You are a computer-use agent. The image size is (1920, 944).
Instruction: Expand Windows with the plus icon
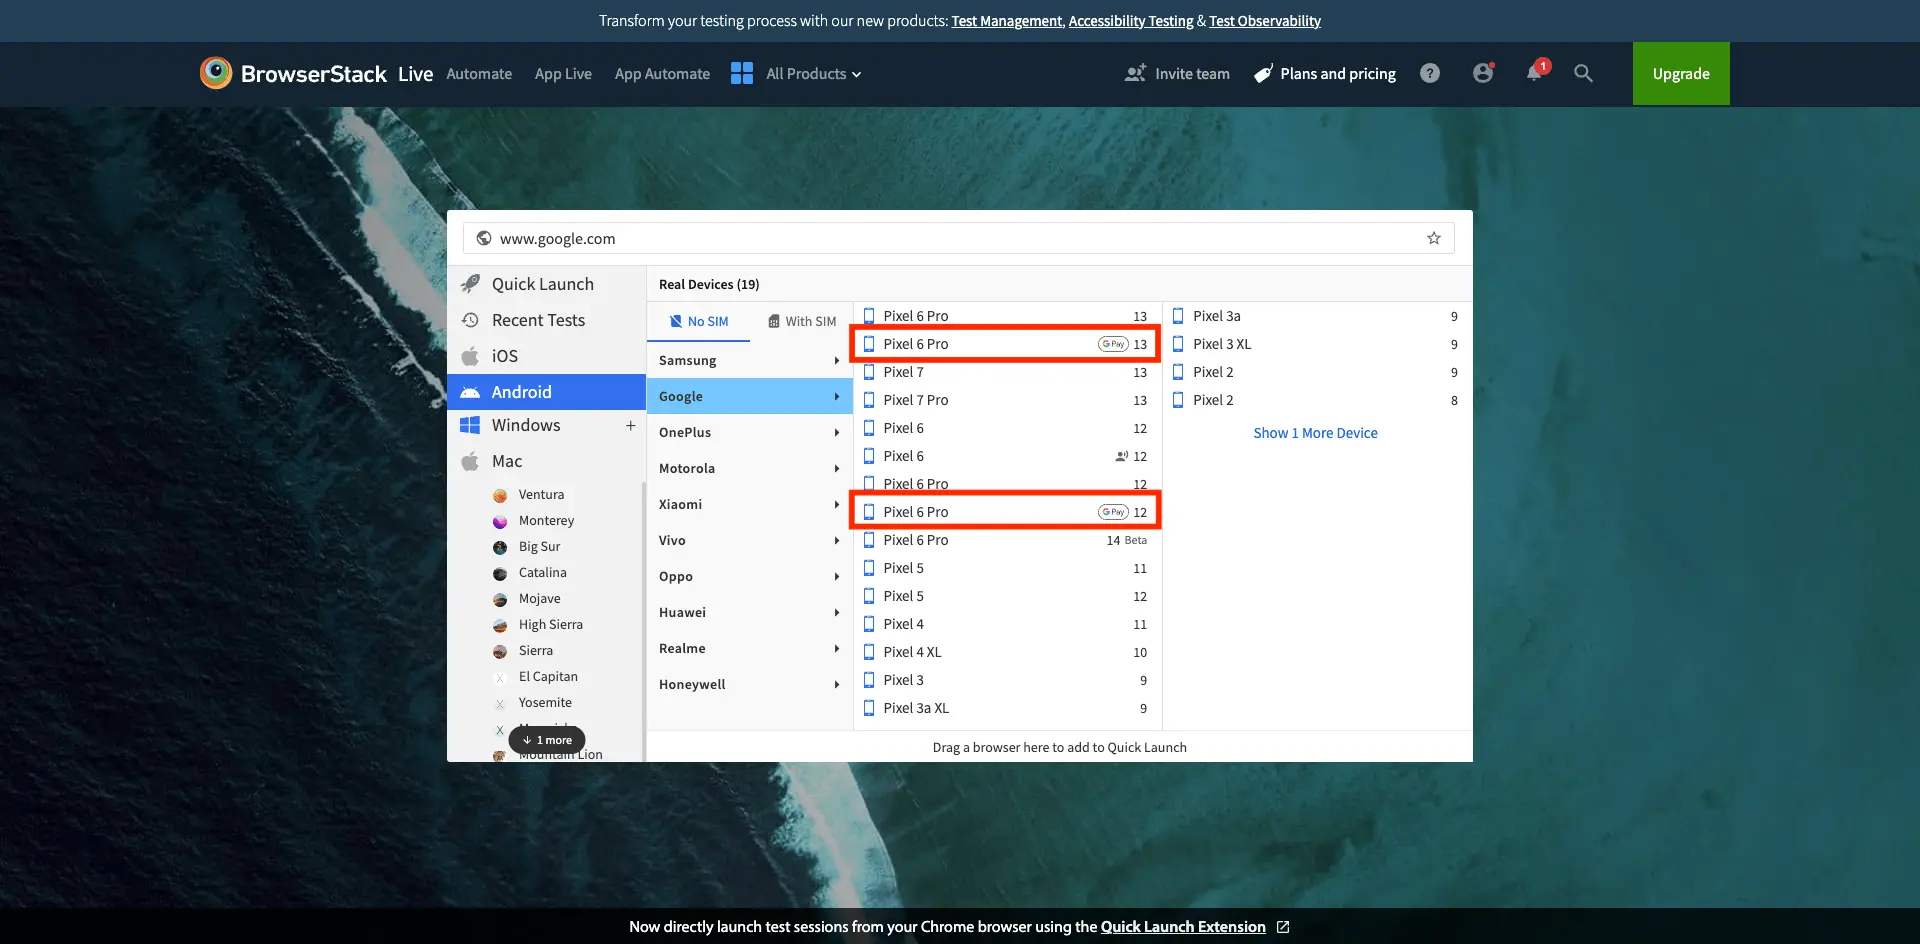pos(630,425)
